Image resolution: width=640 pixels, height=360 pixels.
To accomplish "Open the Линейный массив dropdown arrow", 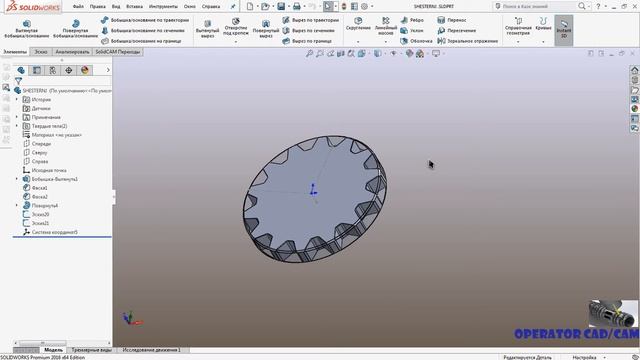I will [385, 42].
